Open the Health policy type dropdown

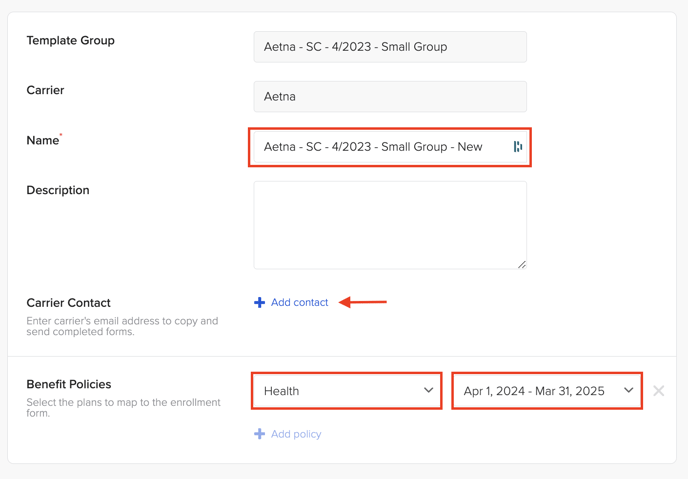[347, 391]
